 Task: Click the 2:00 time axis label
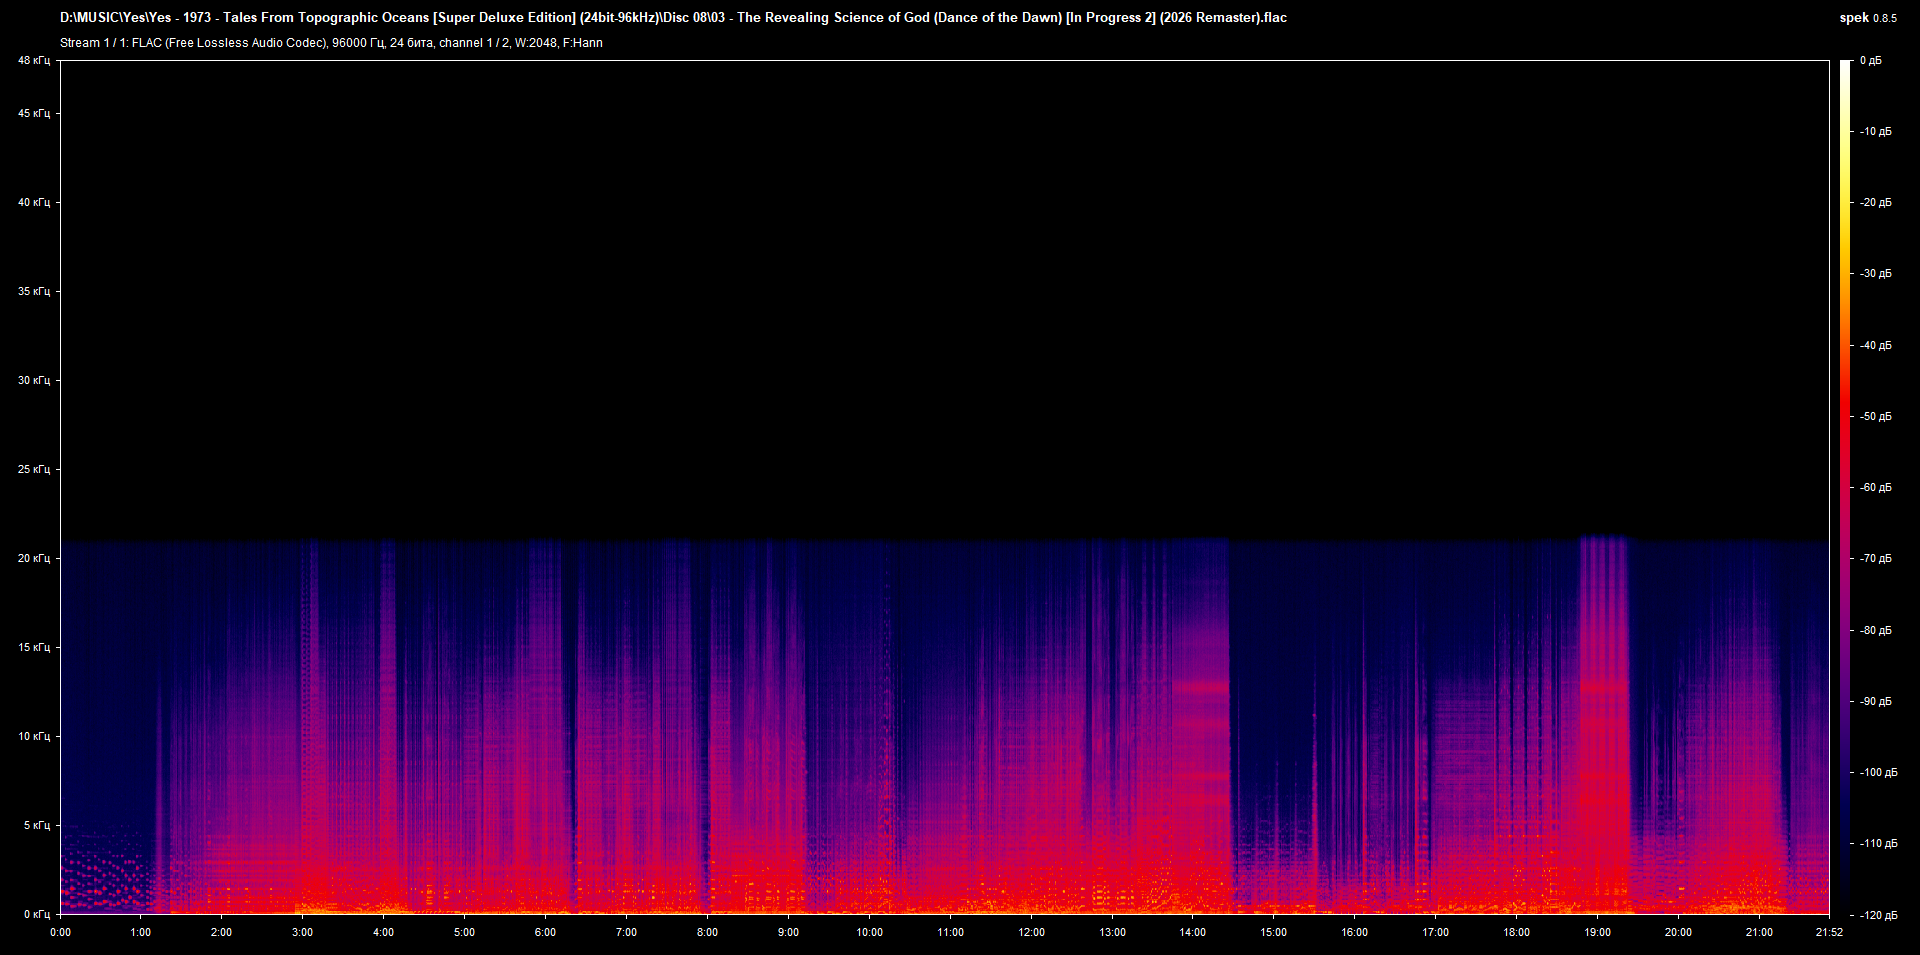pos(221,933)
